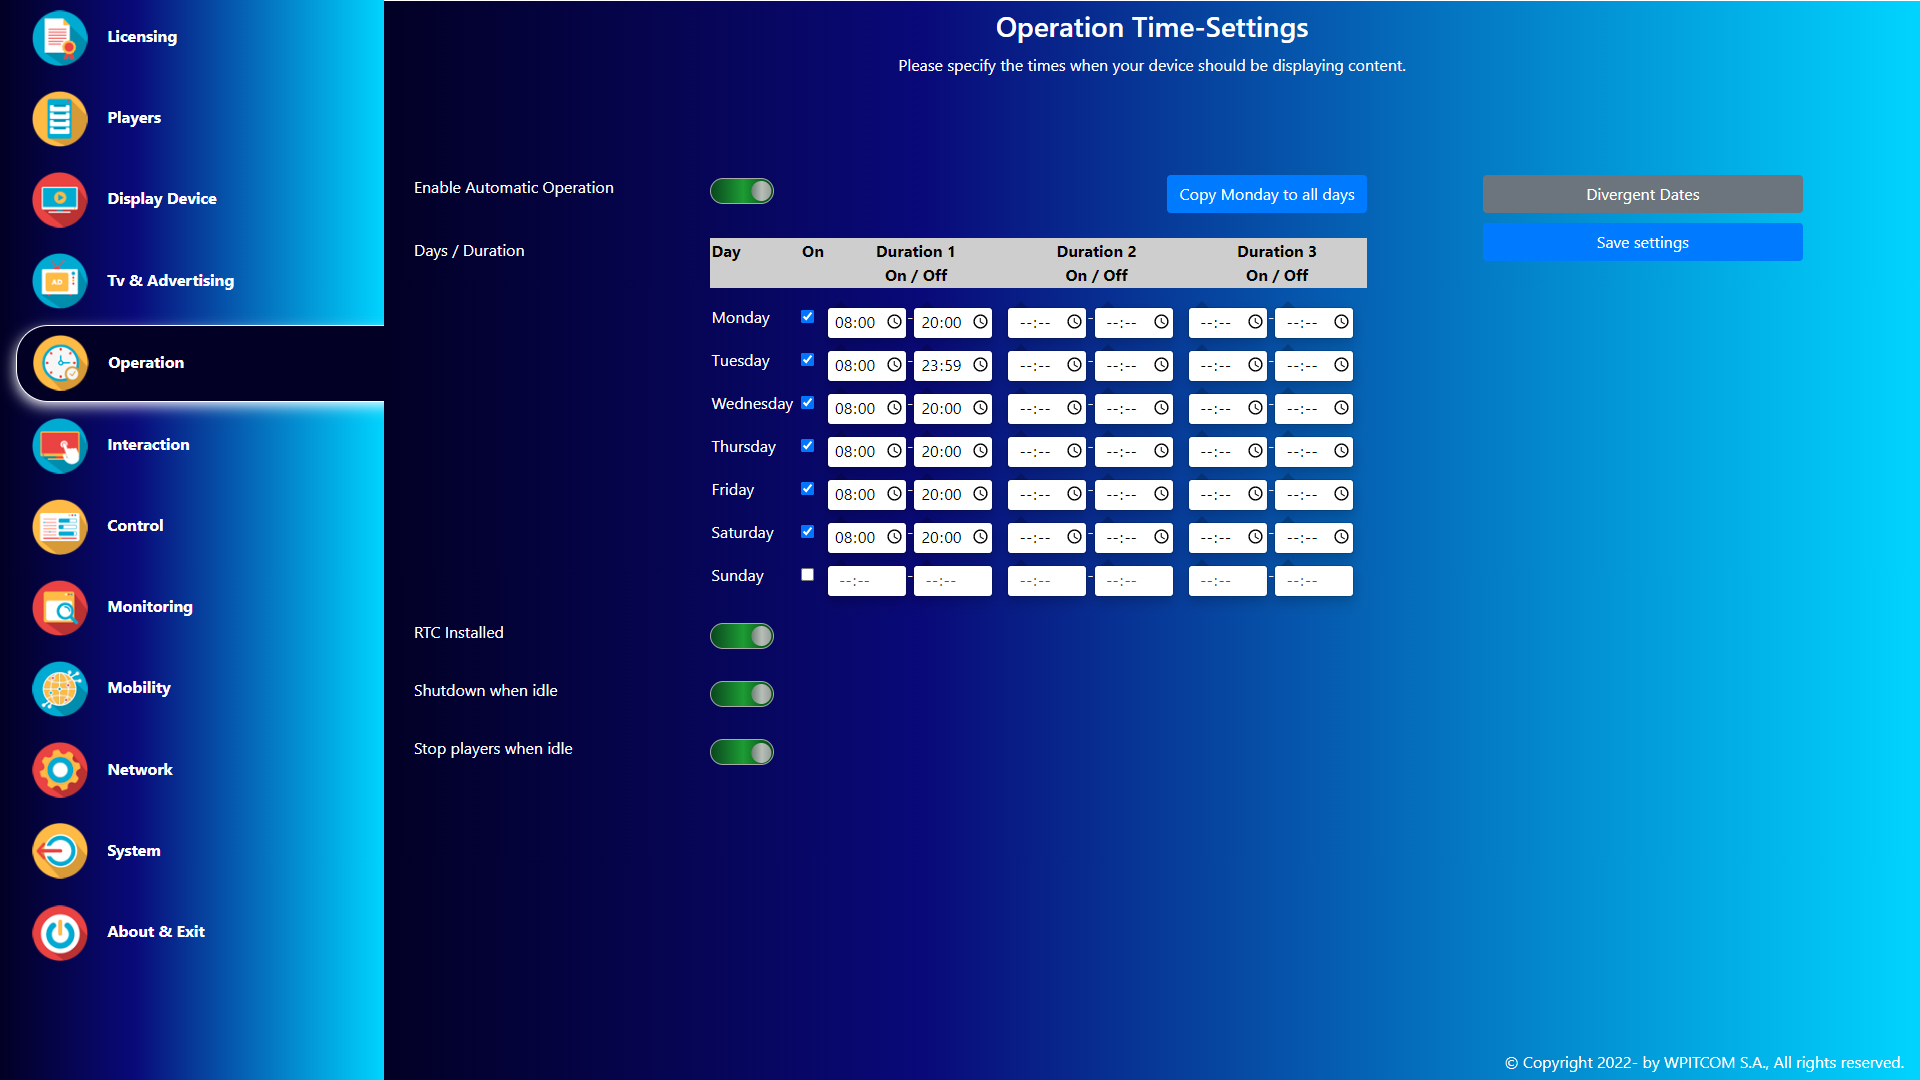Switch to the Mobility section
The height and width of the screenshot is (1080, 1920).
coord(139,688)
